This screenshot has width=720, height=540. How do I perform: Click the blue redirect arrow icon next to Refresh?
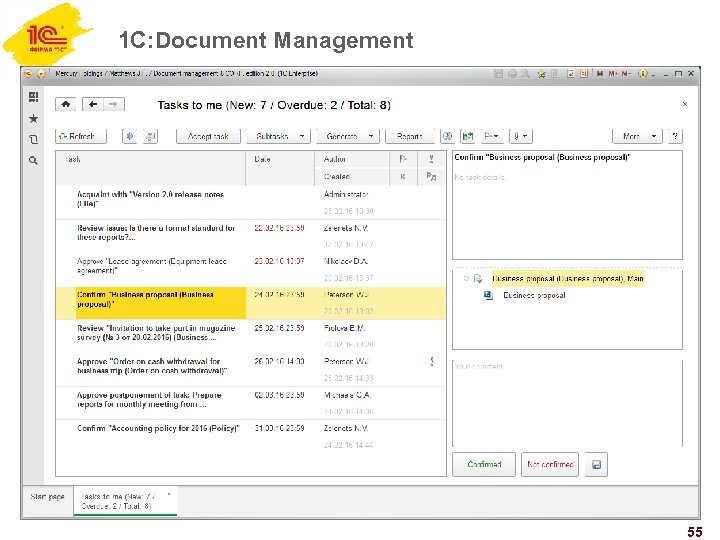pyautogui.click(x=130, y=136)
